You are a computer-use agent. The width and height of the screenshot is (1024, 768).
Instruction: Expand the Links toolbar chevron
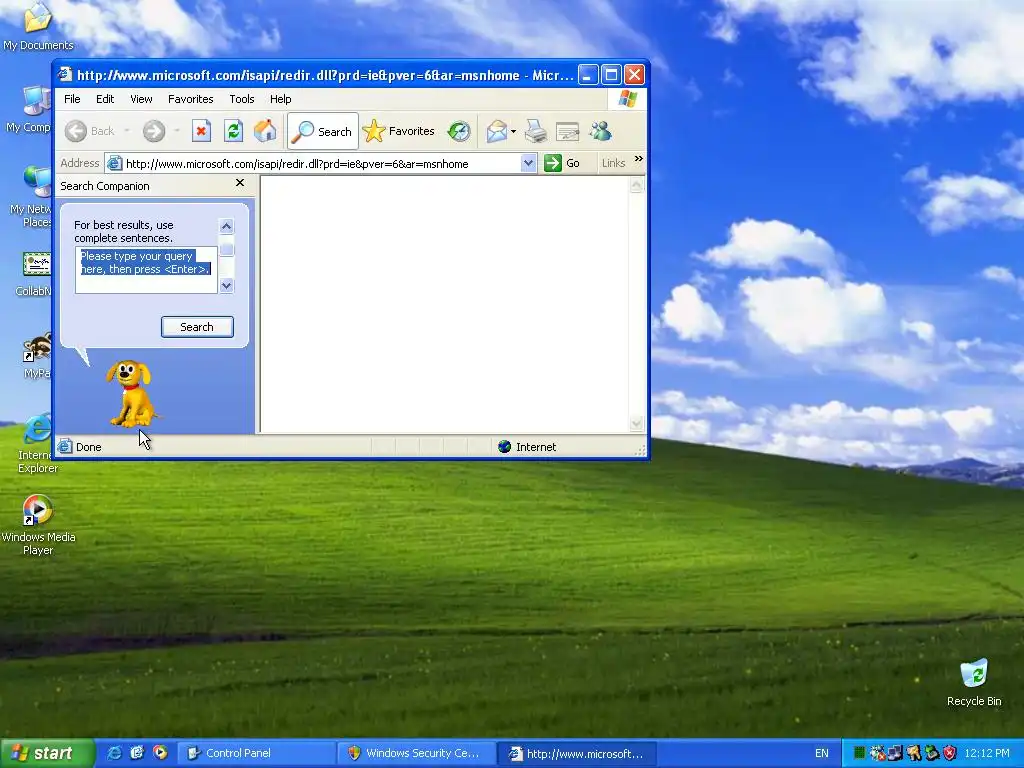pyautogui.click(x=638, y=159)
